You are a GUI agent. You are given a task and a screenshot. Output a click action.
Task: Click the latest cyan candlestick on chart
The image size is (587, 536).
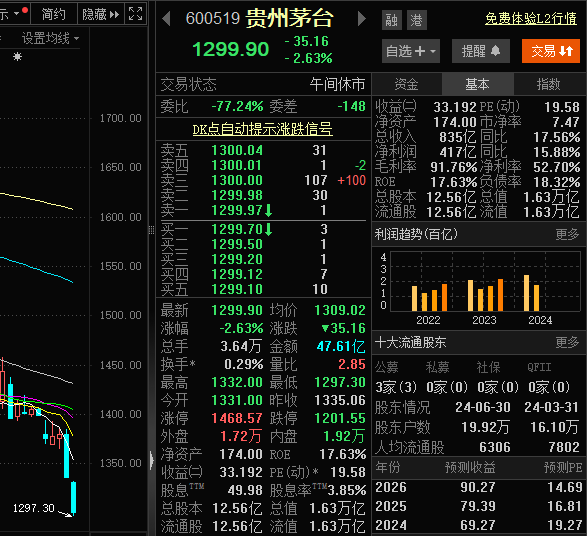pos(73,498)
